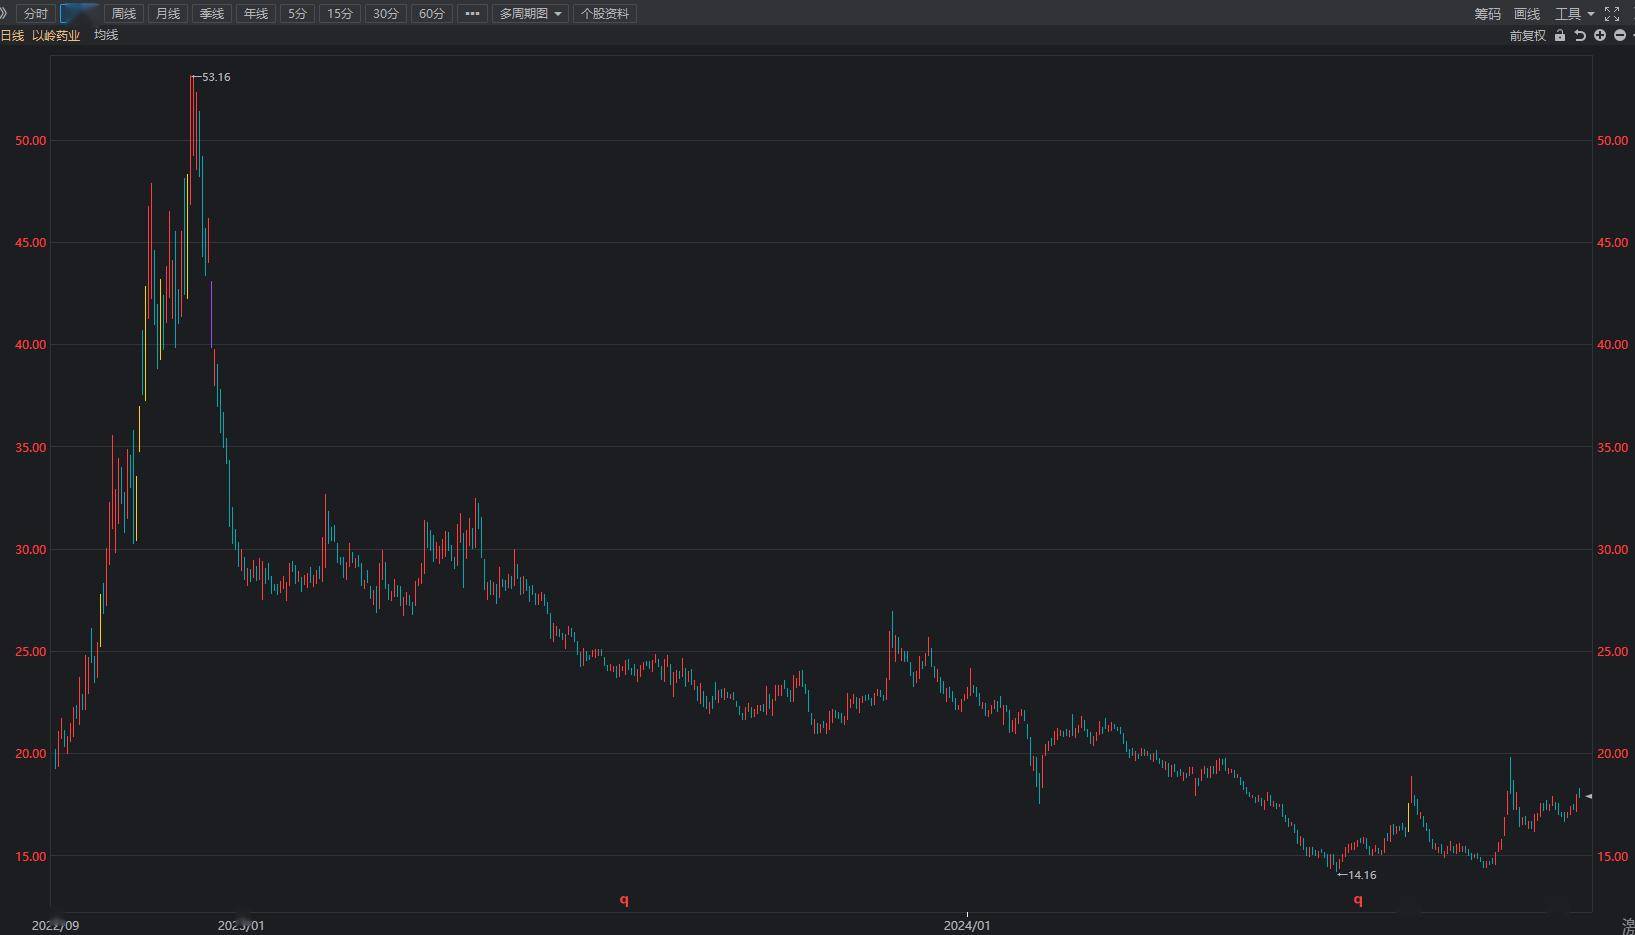Image resolution: width=1635 pixels, height=935 pixels.
Task: Zoom in with the plus icon
Action: 1600,36
